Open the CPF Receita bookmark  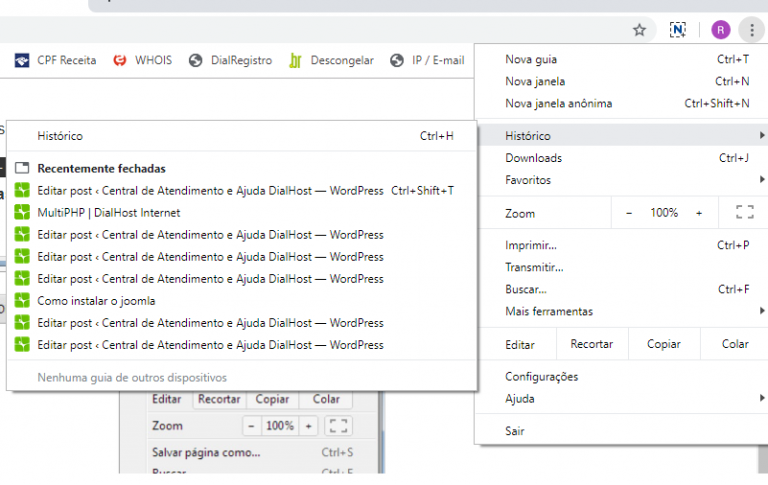coord(55,60)
